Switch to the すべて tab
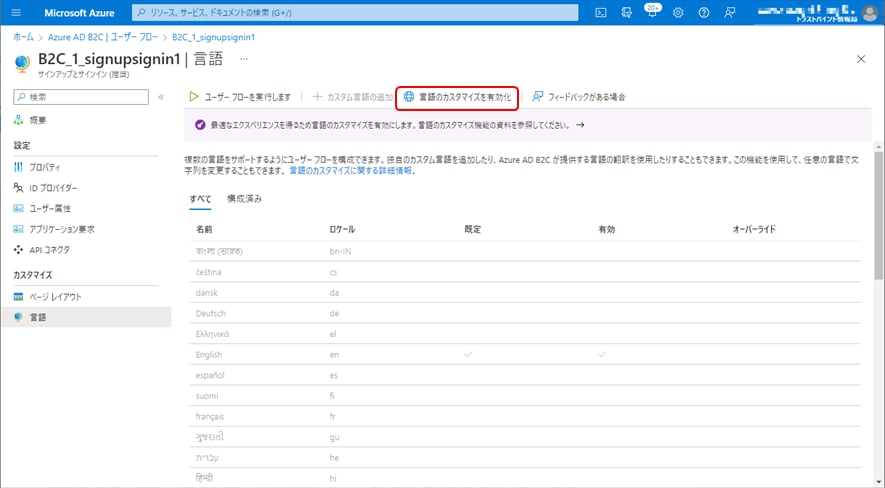 coord(200,199)
